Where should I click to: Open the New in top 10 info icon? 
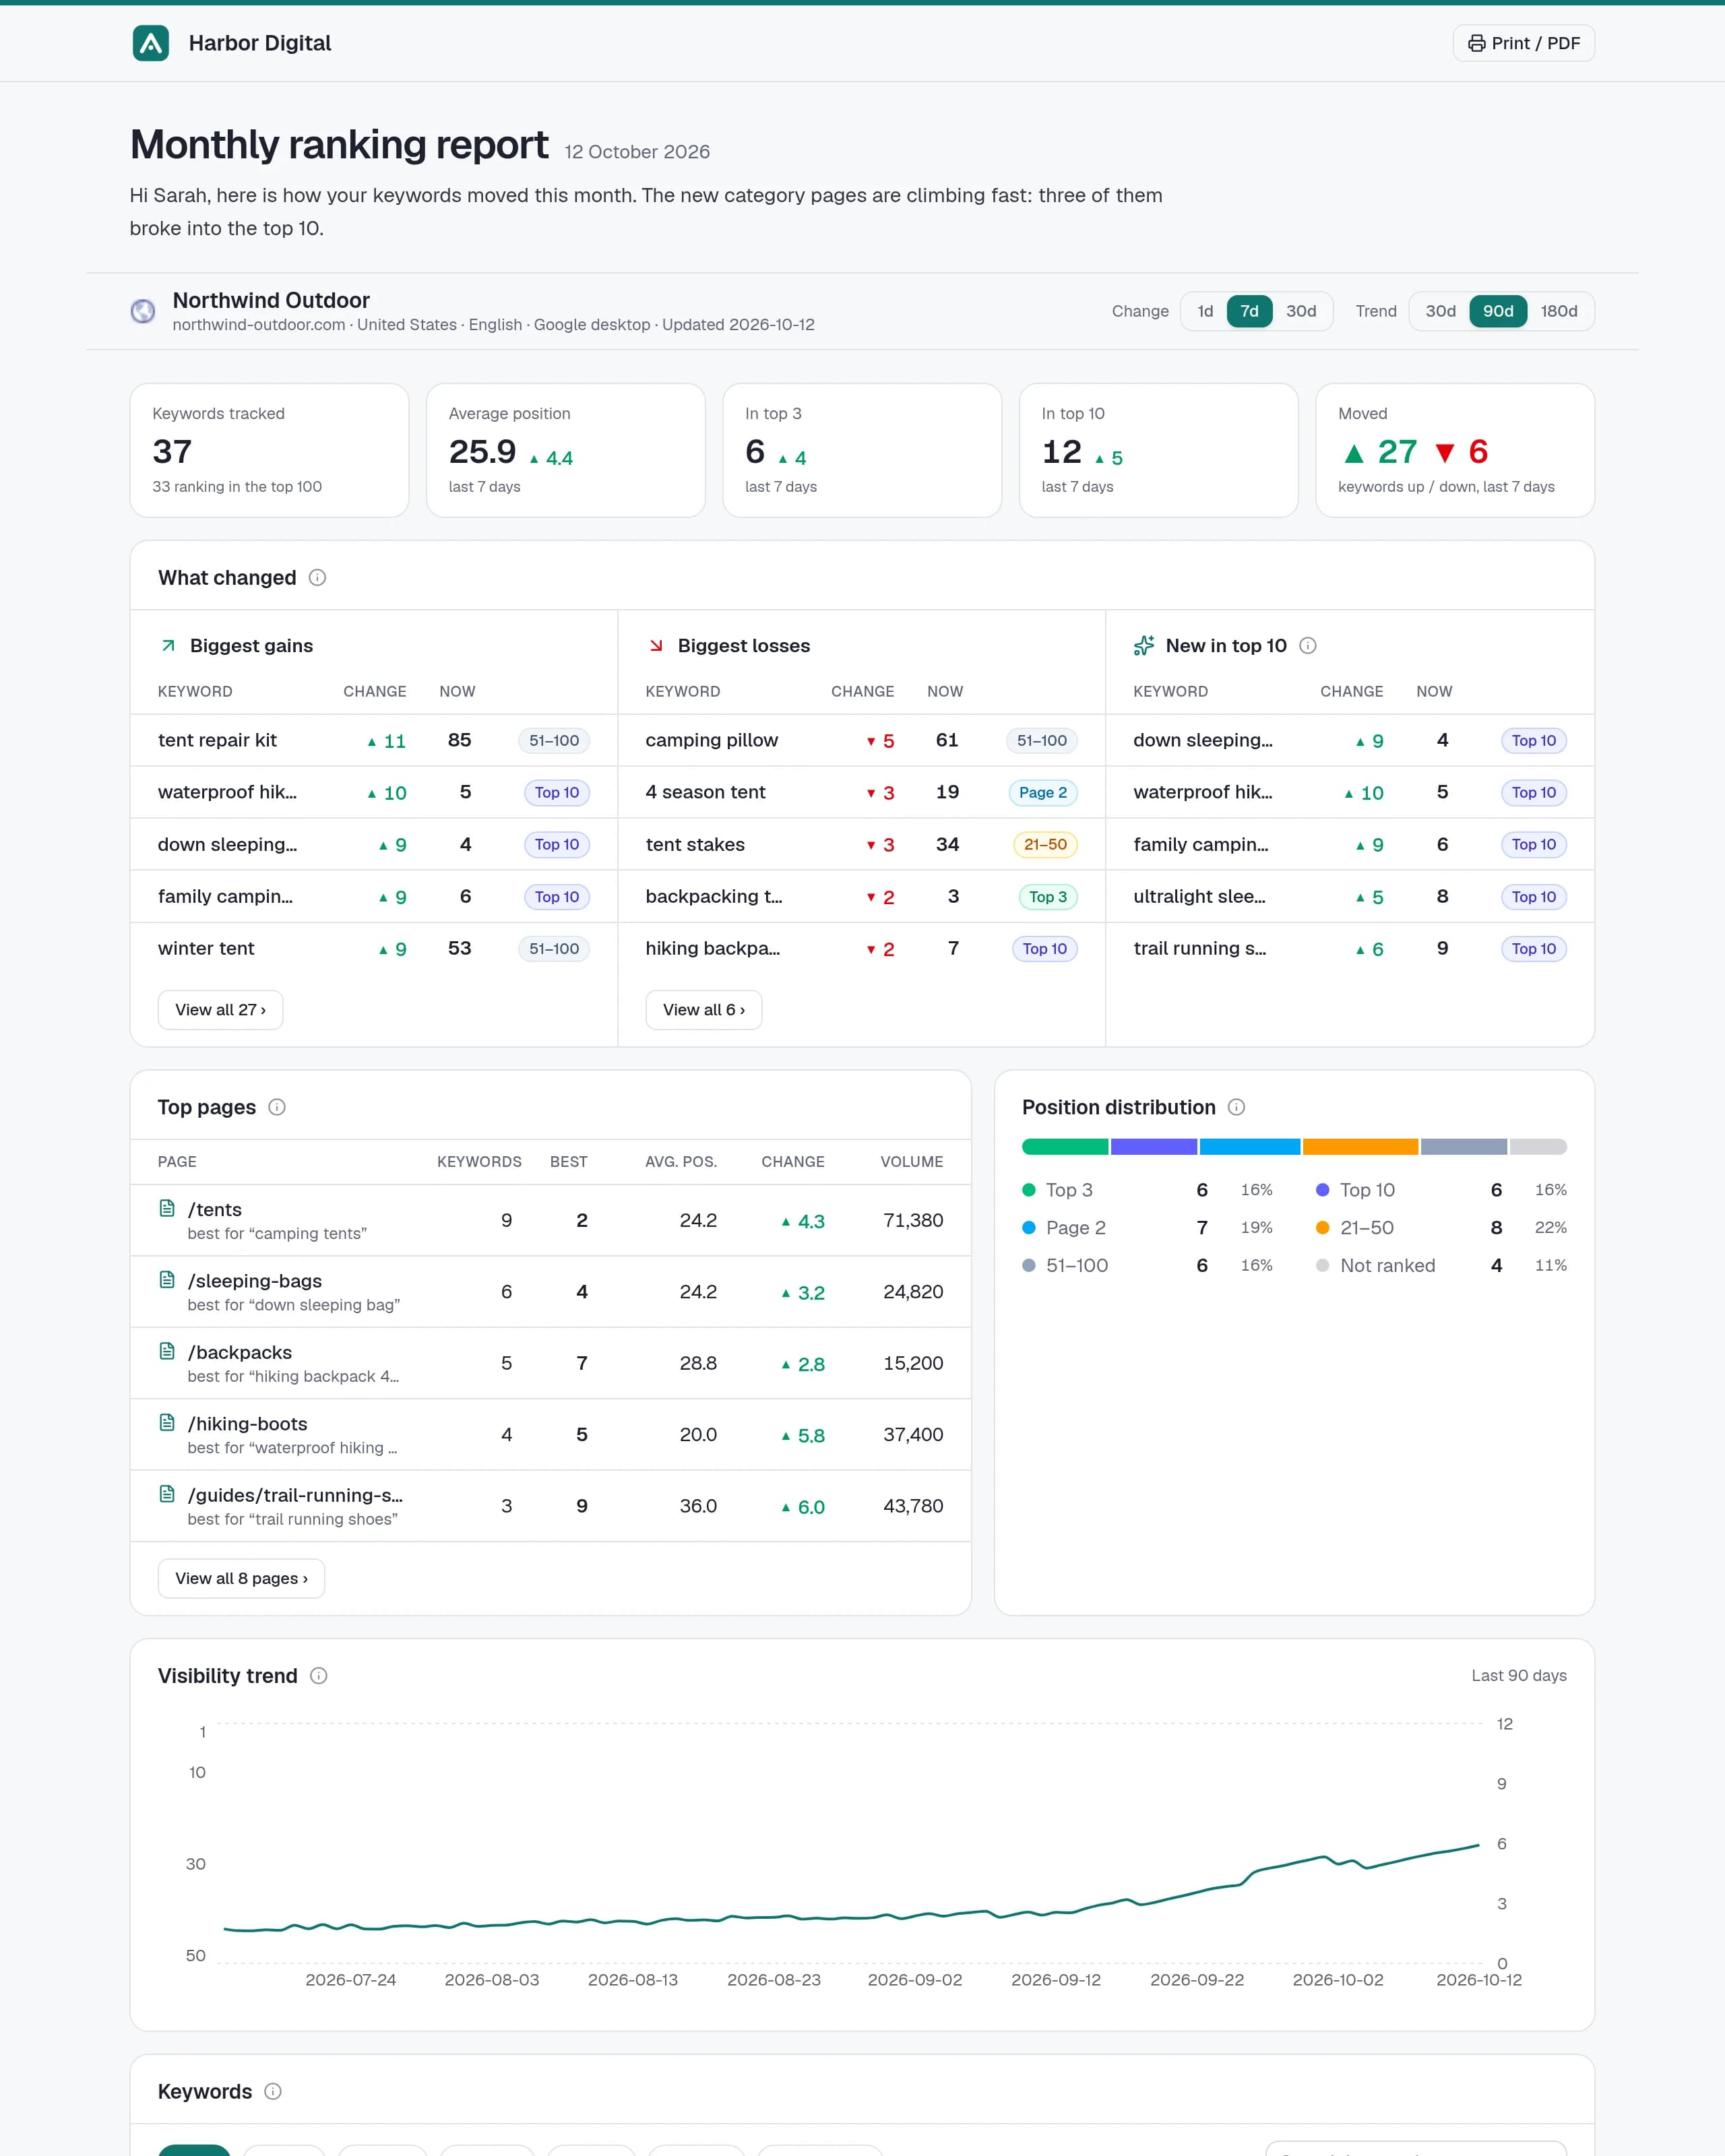pos(1307,646)
